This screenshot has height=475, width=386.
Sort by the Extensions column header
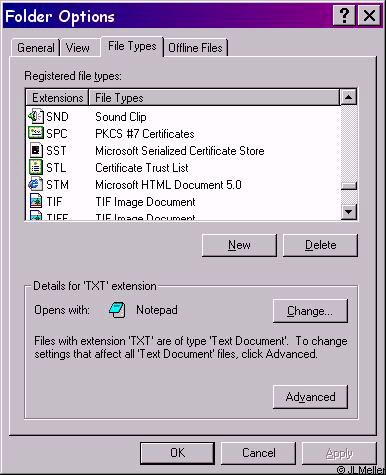tap(57, 98)
